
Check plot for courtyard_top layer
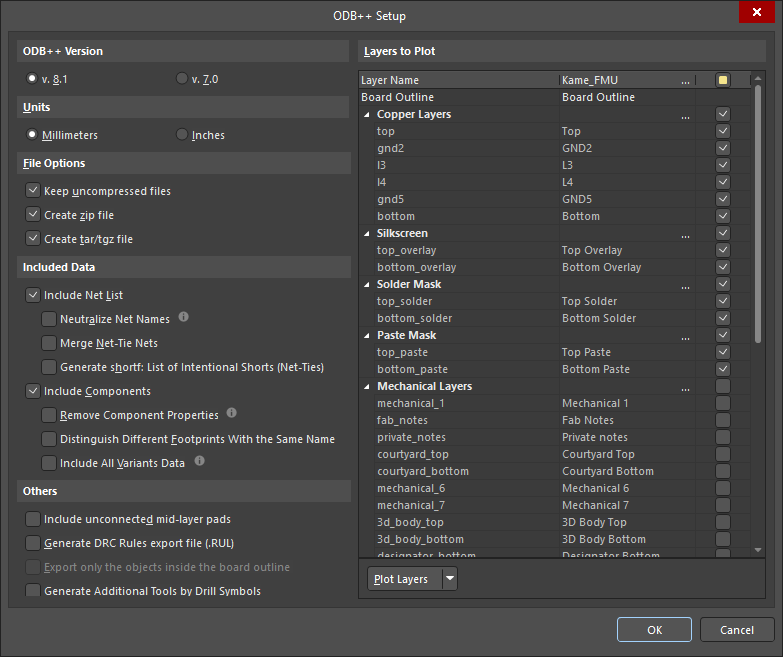pos(723,453)
